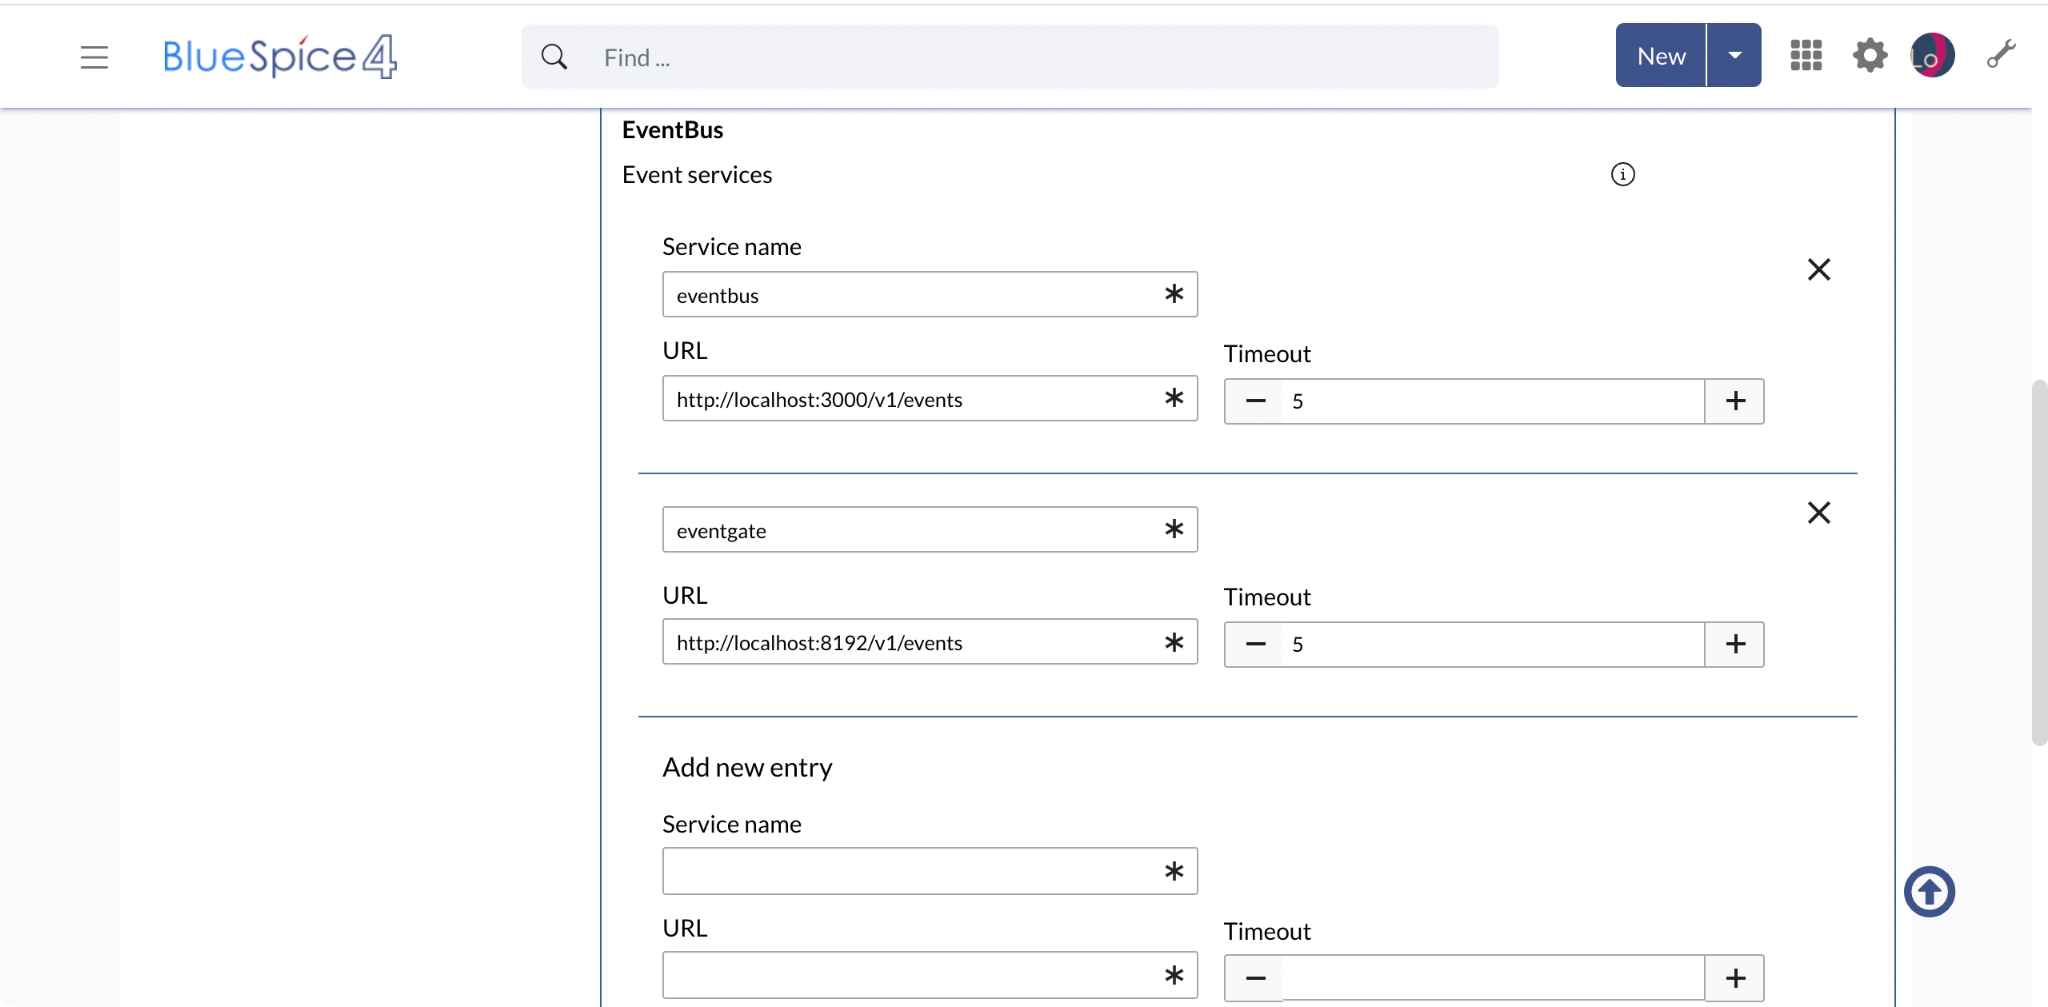
Task: Open the New button dropdown arrow
Action: 1735,55
